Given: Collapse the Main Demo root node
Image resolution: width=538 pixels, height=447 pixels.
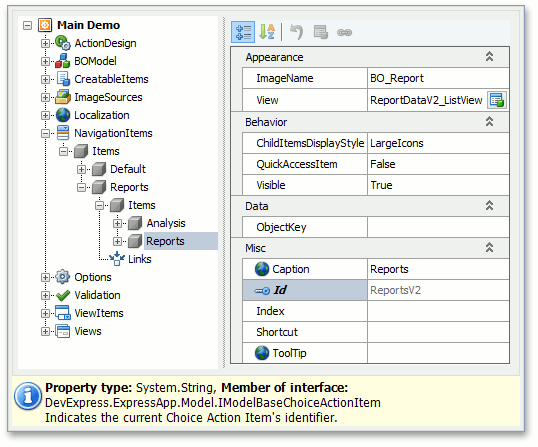Looking at the screenshot, I should click(x=27, y=25).
